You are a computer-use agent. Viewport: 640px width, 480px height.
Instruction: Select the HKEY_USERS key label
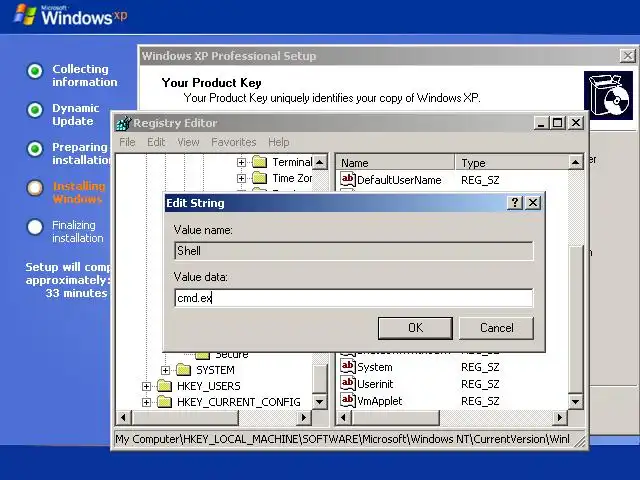[209, 386]
